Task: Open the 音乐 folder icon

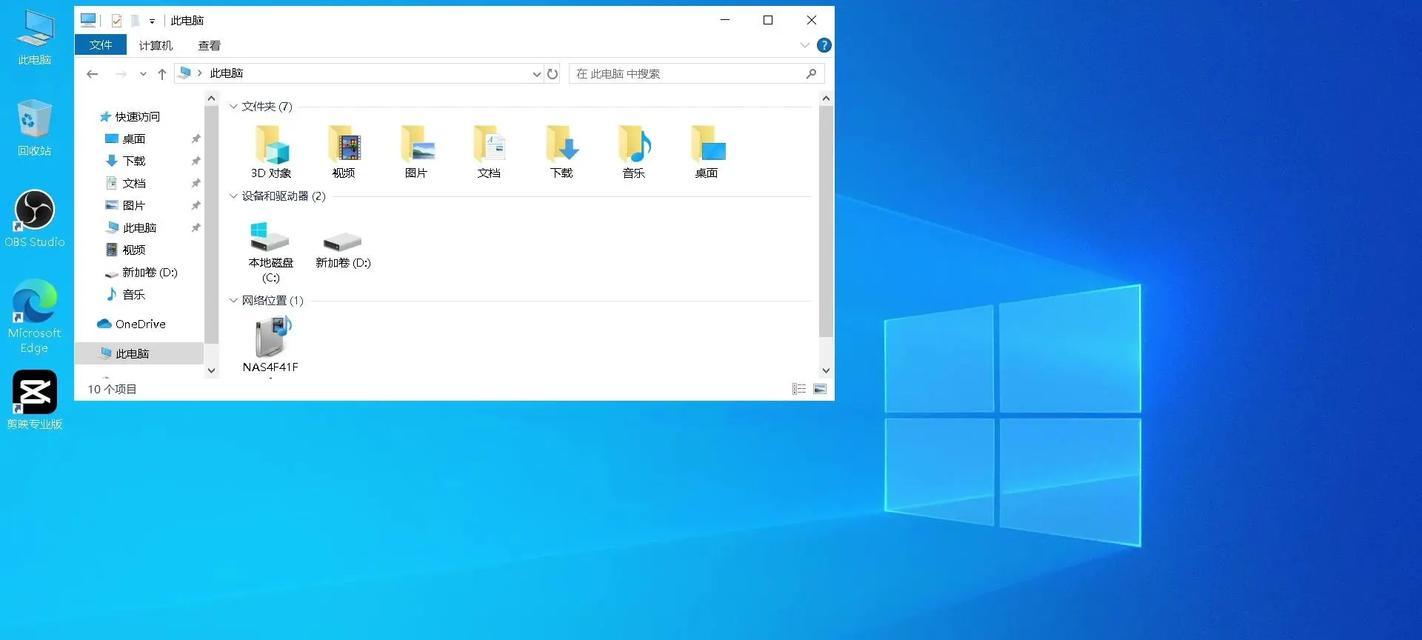Action: 634,145
